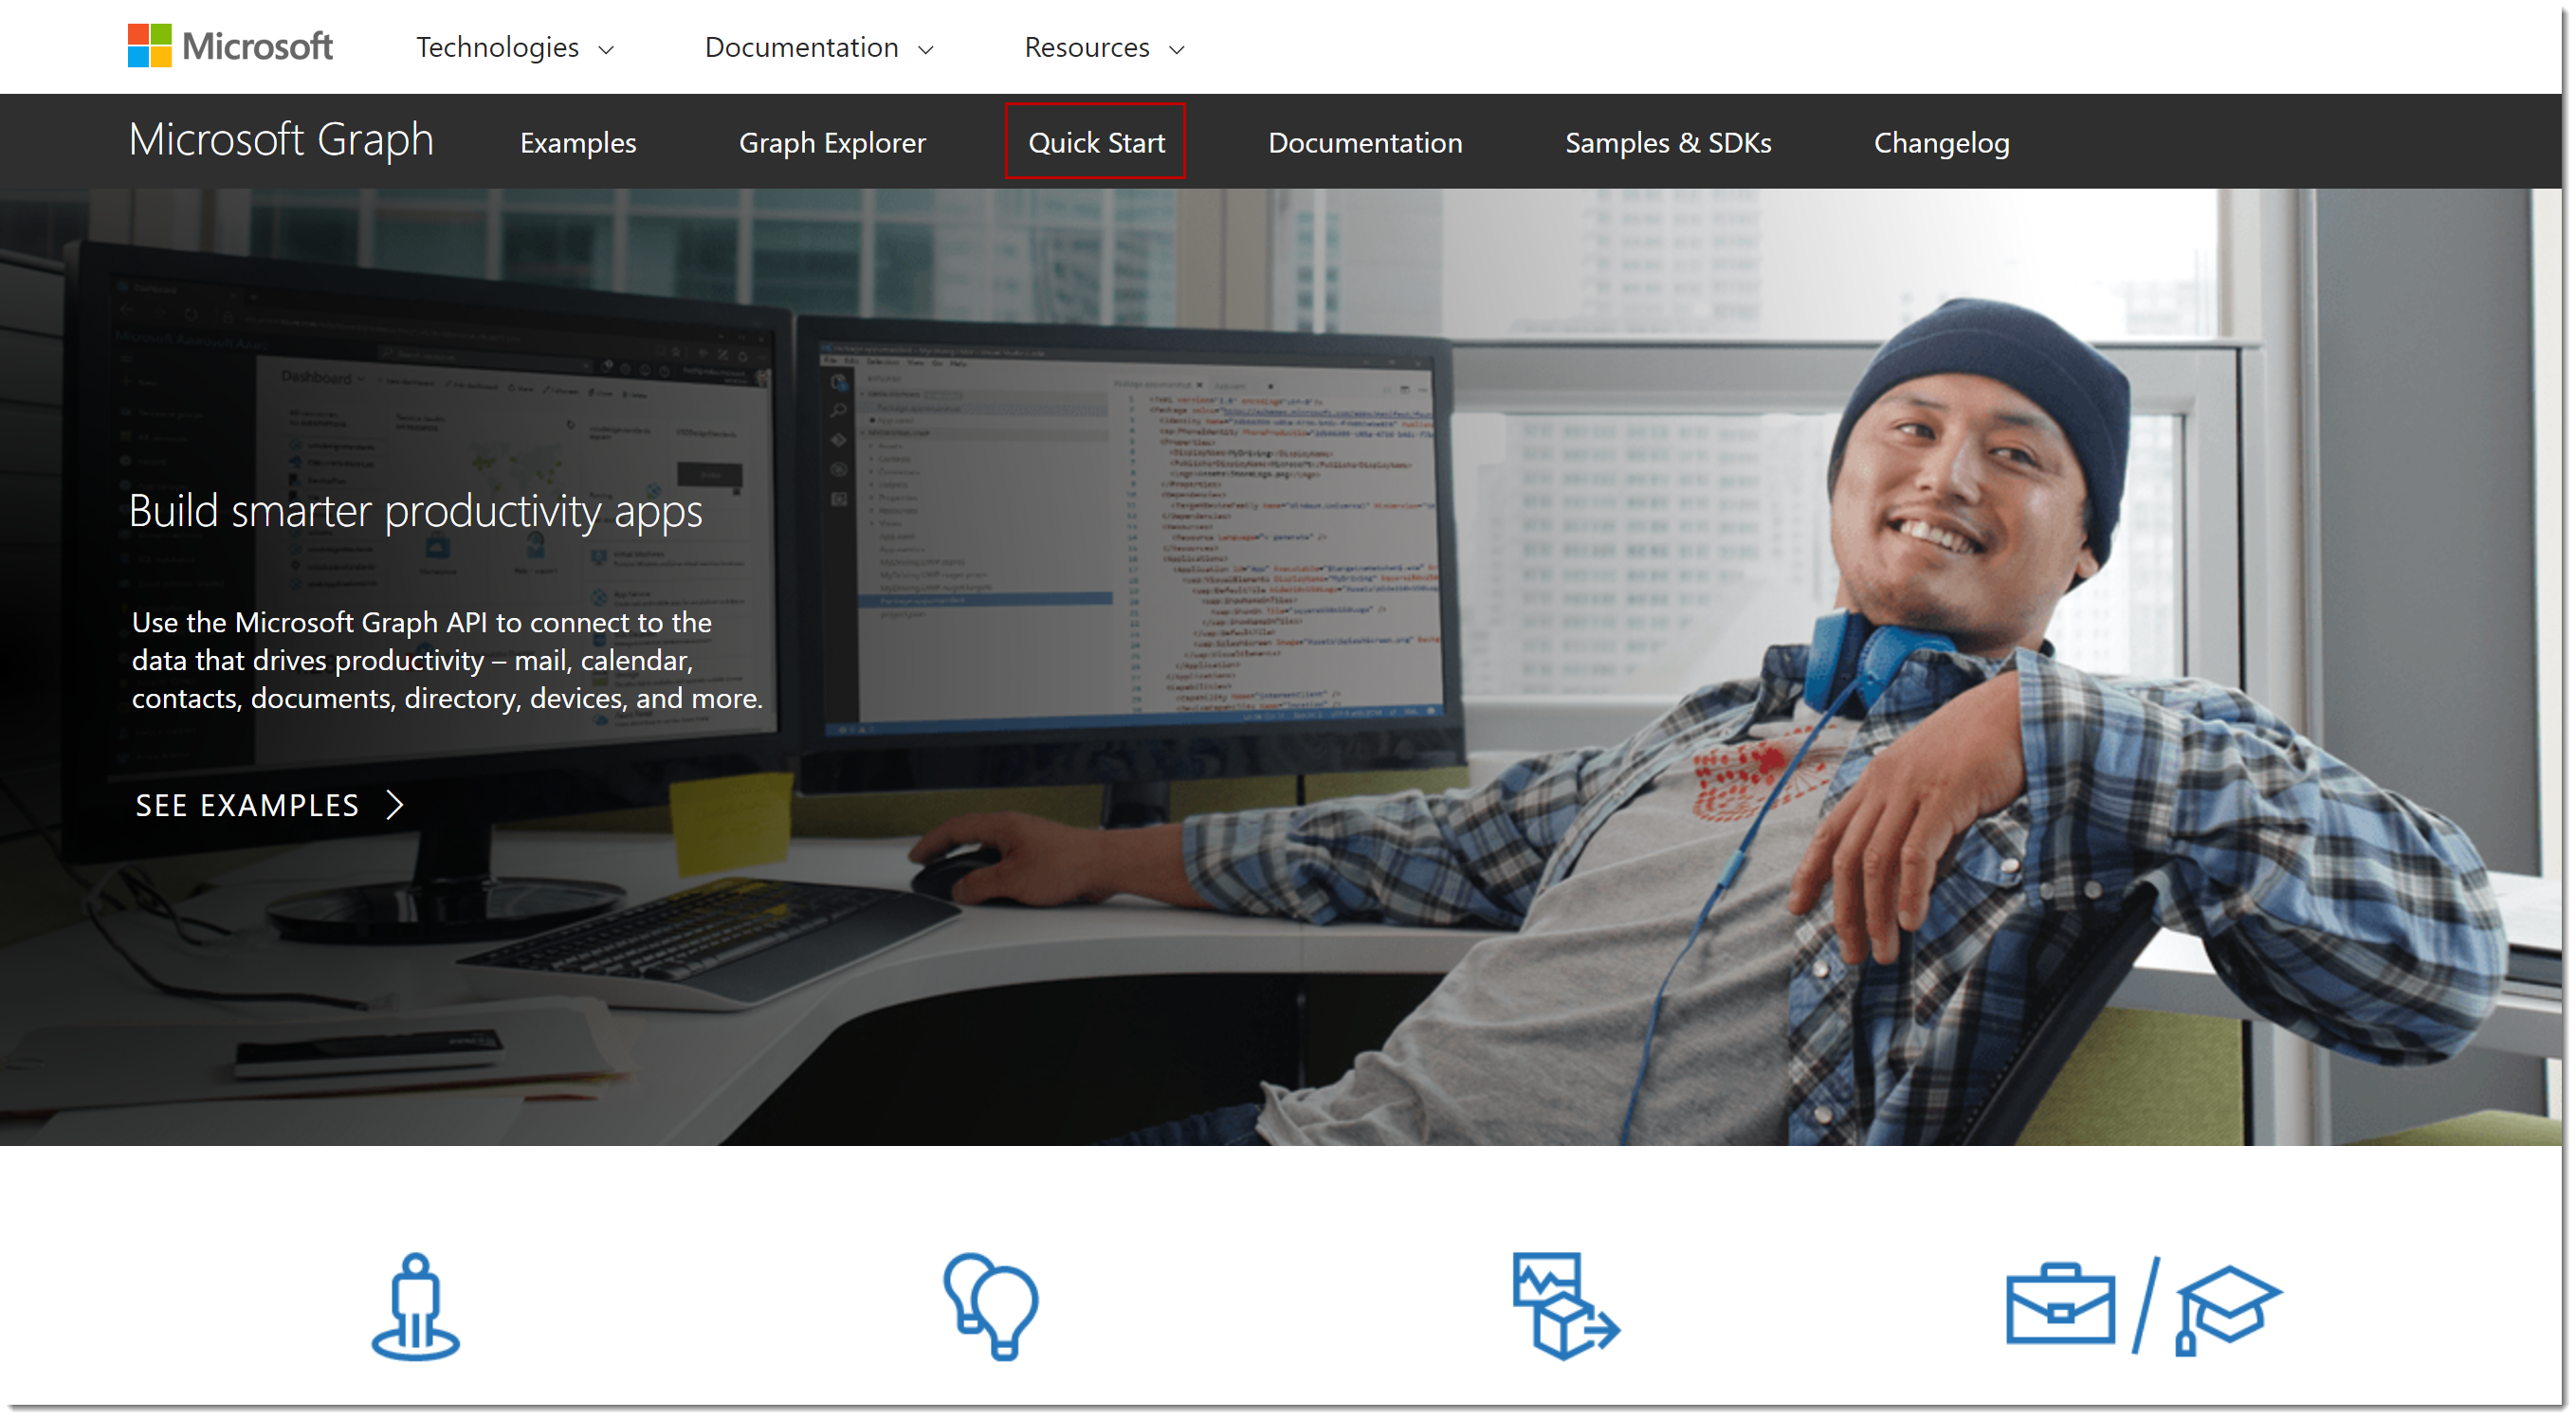Open the Samples & SDKs tab
Screen dimensions: 2576x1419
1668,142
